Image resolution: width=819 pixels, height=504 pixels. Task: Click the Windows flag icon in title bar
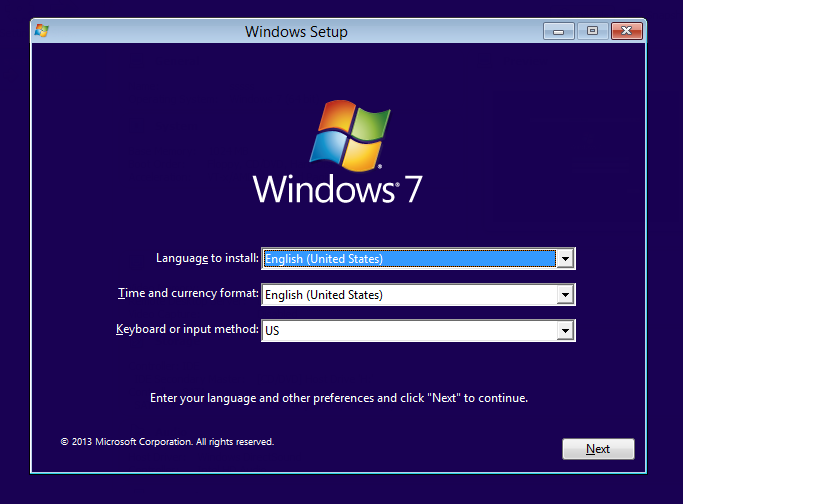point(42,31)
